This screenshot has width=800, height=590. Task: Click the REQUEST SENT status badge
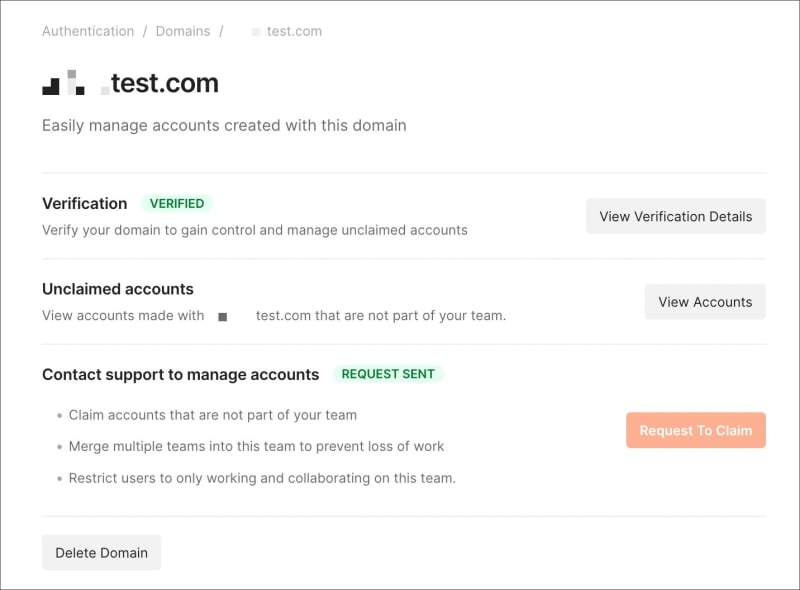coord(388,374)
